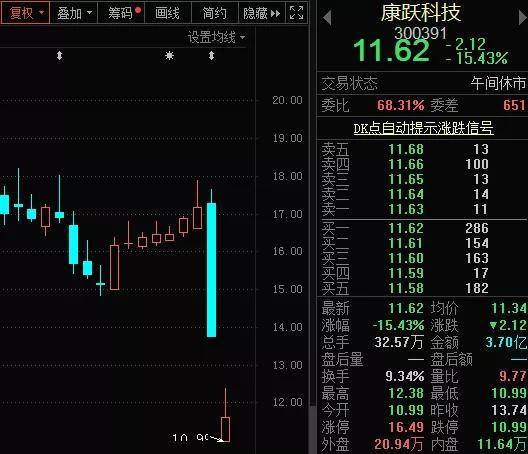Select 买五 price 11.58
Image resolution: width=528 pixels, height=454 pixels.
click(x=406, y=288)
